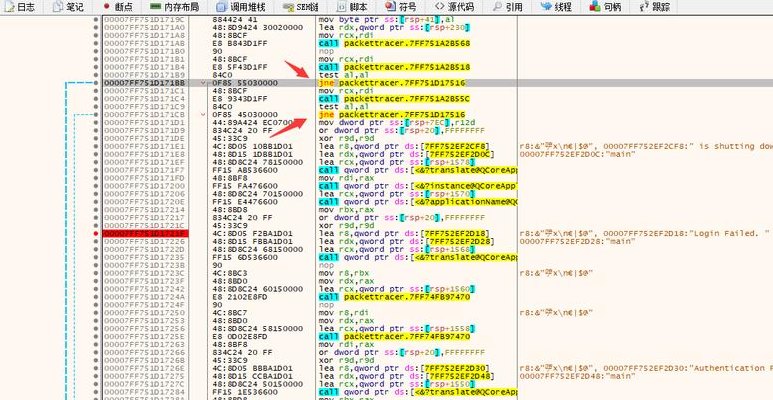The width and height of the screenshot is (773, 400).
Task: Toggle breakpoint dot at address 00007FF751D17284
Action: (x=96, y=392)
